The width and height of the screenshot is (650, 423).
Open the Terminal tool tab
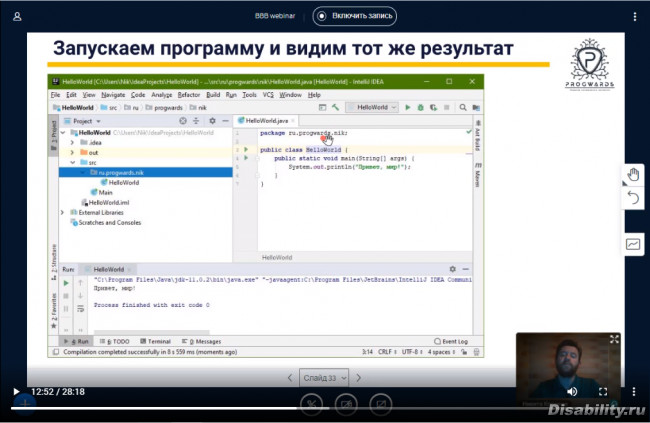tap(155, 341)
